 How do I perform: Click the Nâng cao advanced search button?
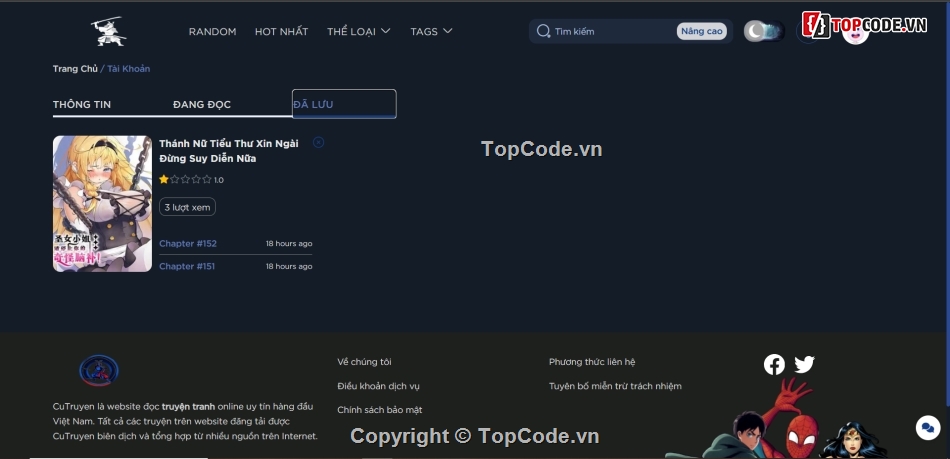pyautogui.click(x=702, y=31)
